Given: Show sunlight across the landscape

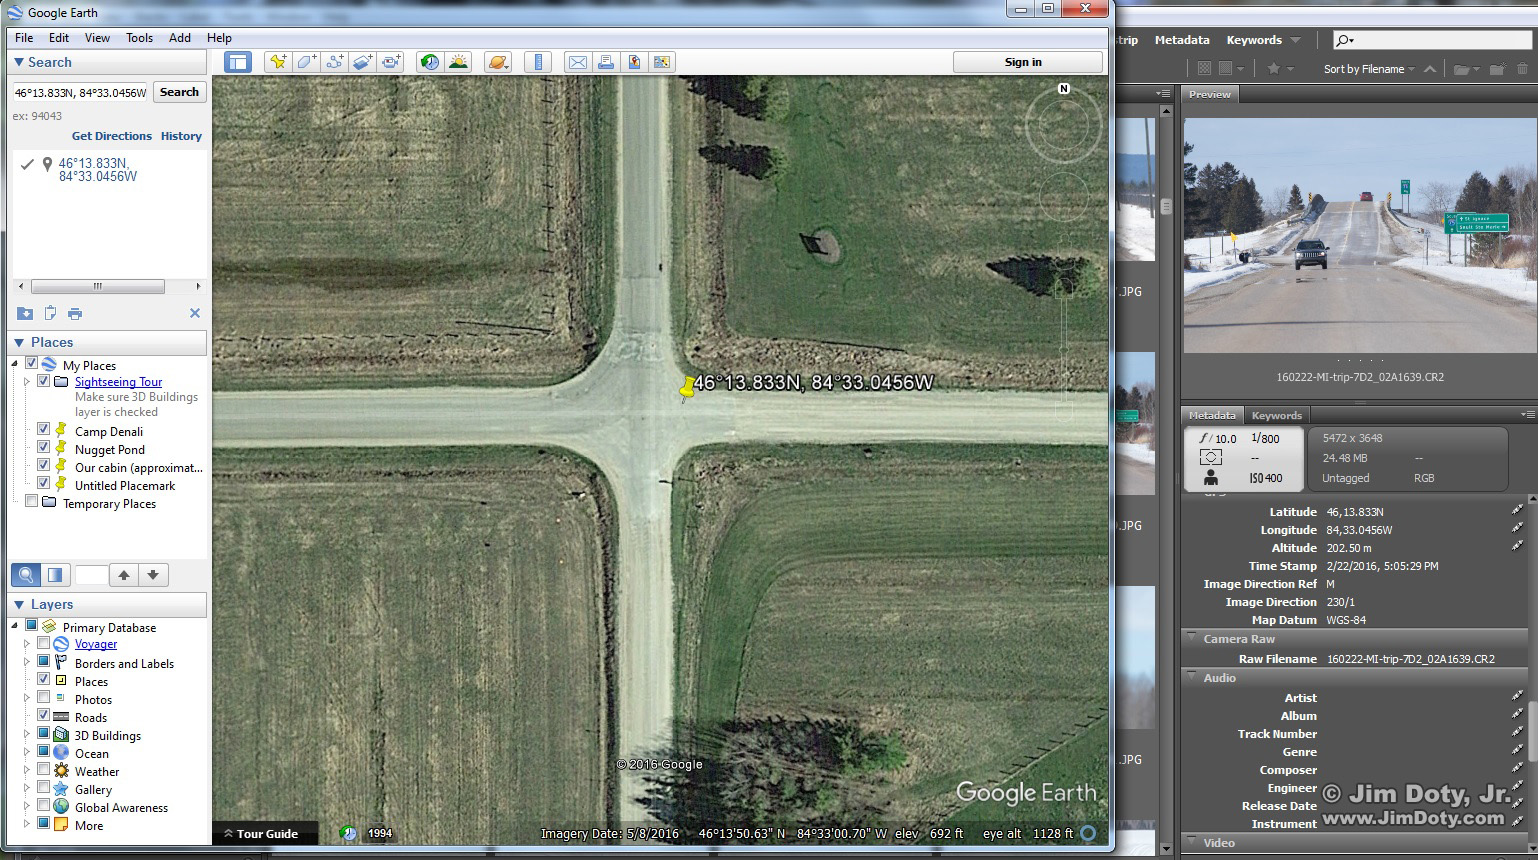Looking at the screenshot, I should click(x=458, y=62).
